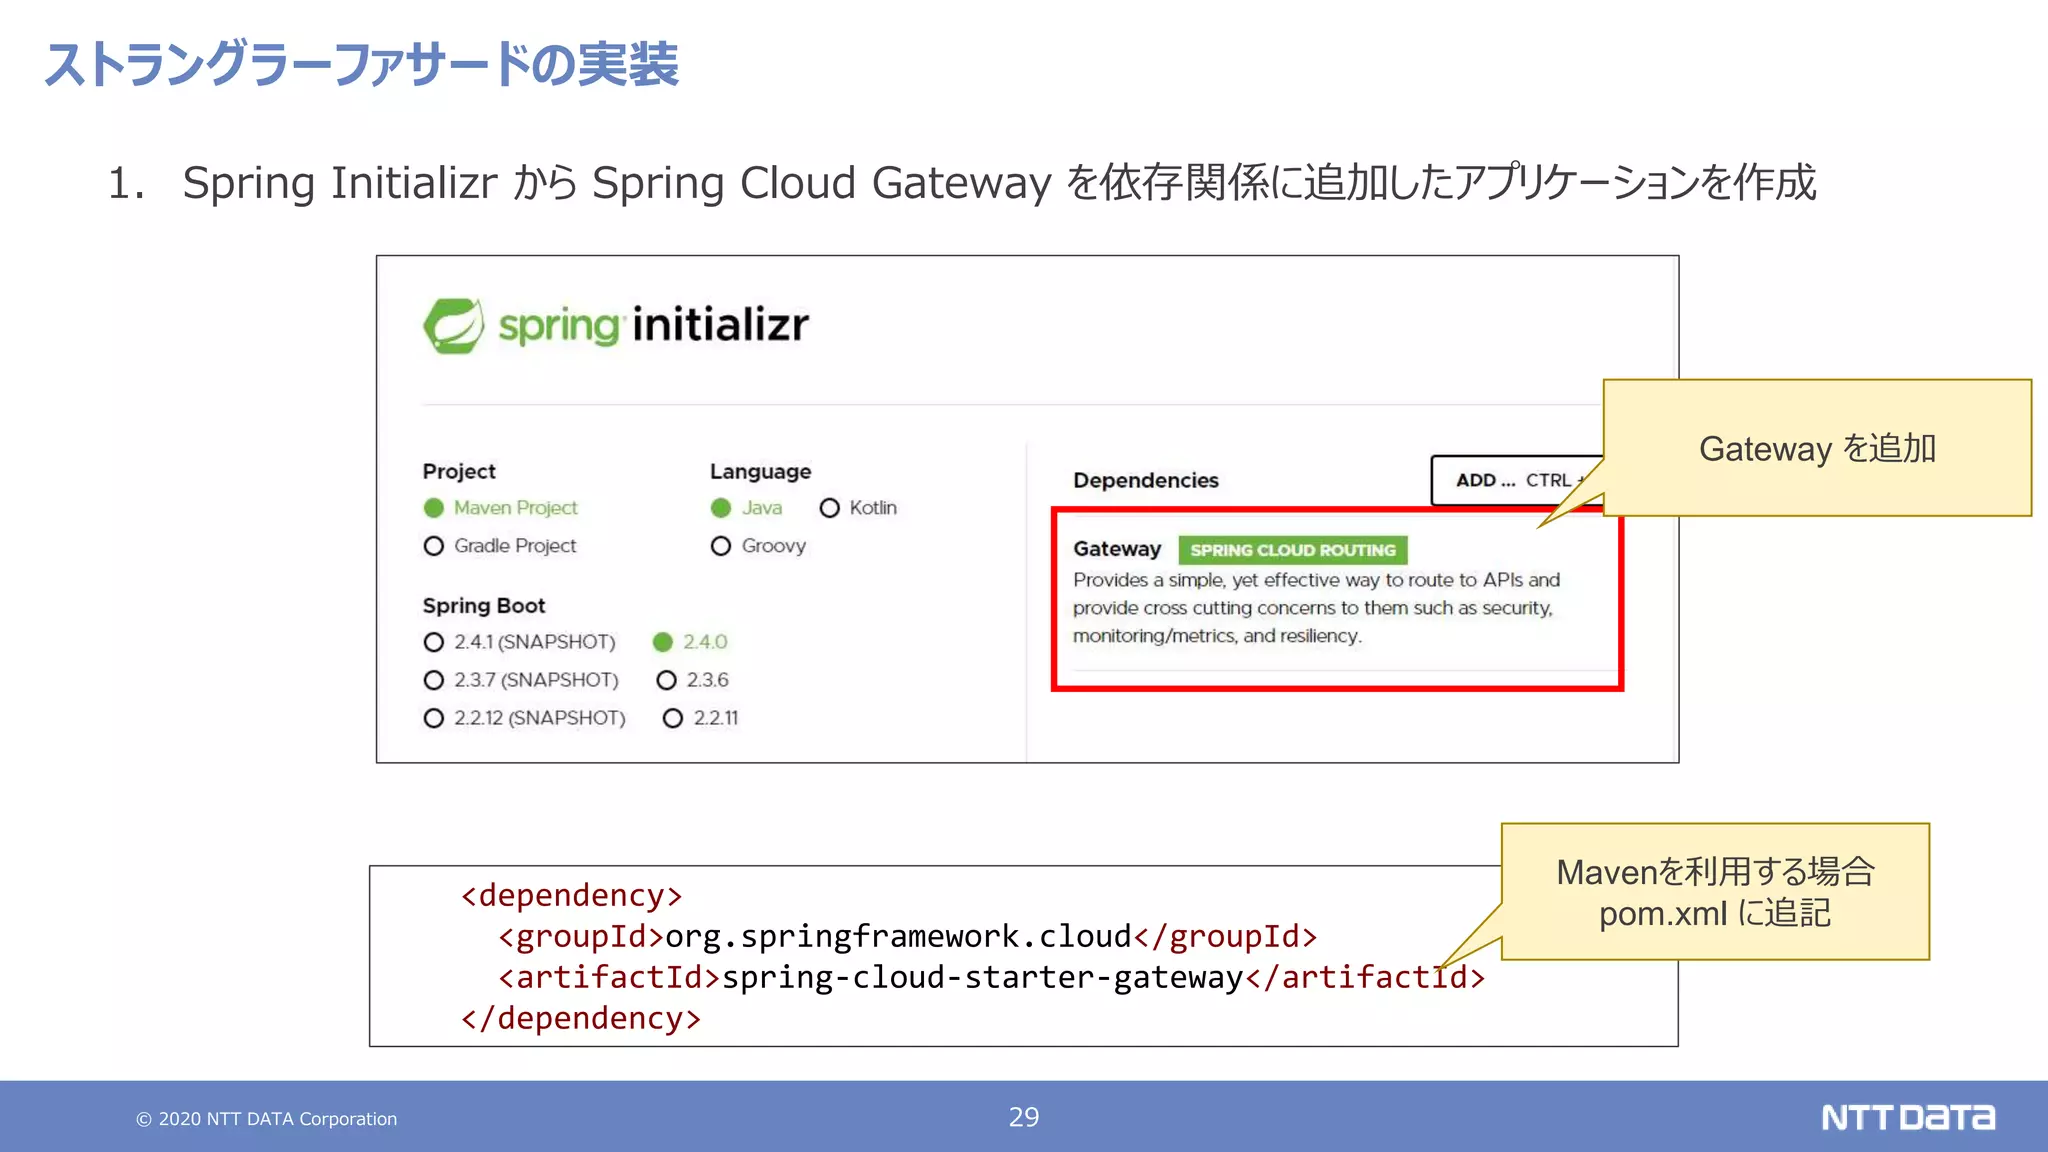The image size is (2048, 1152).
Task: Choose Java as the language
Action: coord(721,508)
